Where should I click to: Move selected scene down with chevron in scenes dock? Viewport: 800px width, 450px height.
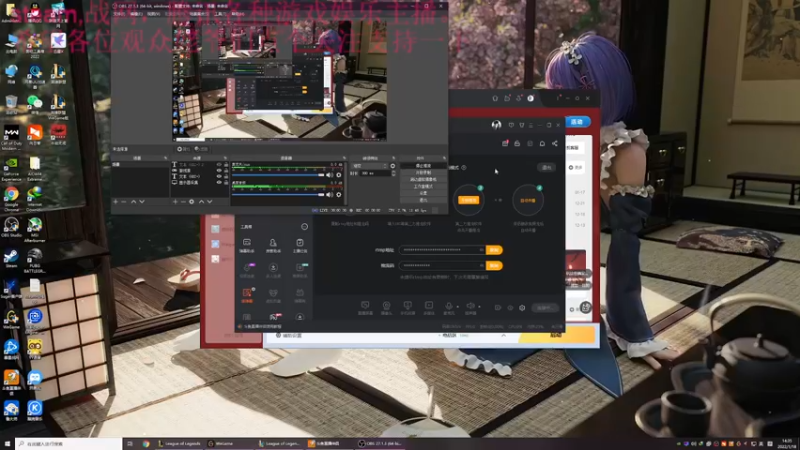click(142, 202)
